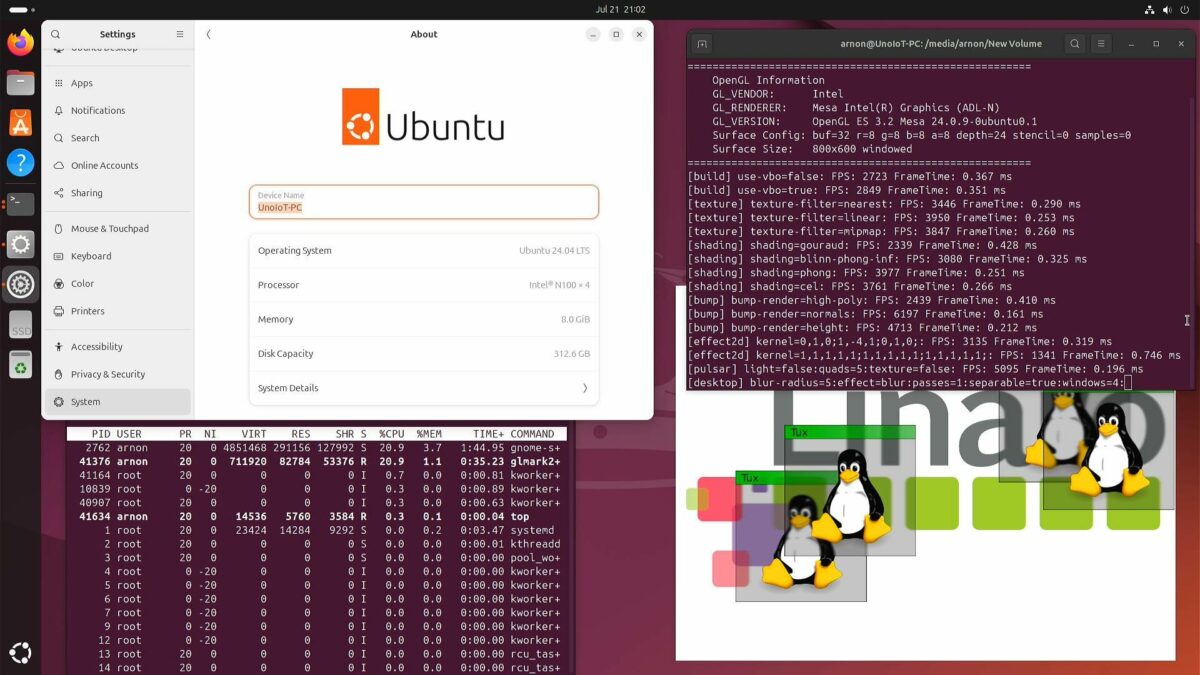The height and width of the screenshot is (675, 1200).
Task: Open a new tab in the terminal
Action: point(702,44)
